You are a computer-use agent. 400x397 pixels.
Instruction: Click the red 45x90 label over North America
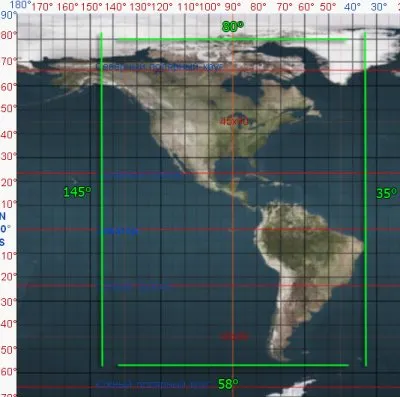click(x=234, y=121)
